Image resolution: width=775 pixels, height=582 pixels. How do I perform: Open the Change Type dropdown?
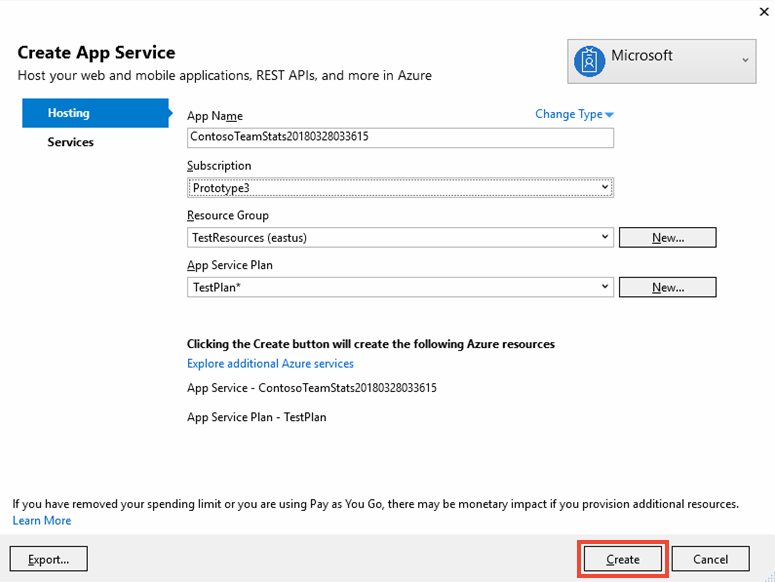point(574,114)
